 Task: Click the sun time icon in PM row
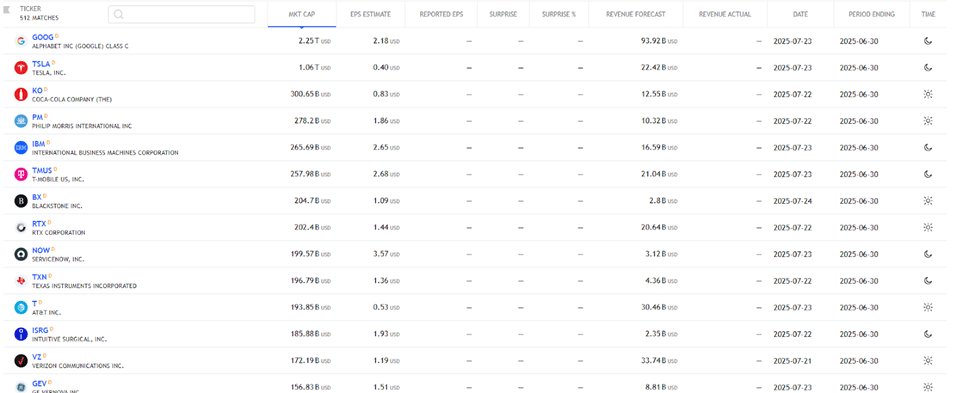click(928, 121)
